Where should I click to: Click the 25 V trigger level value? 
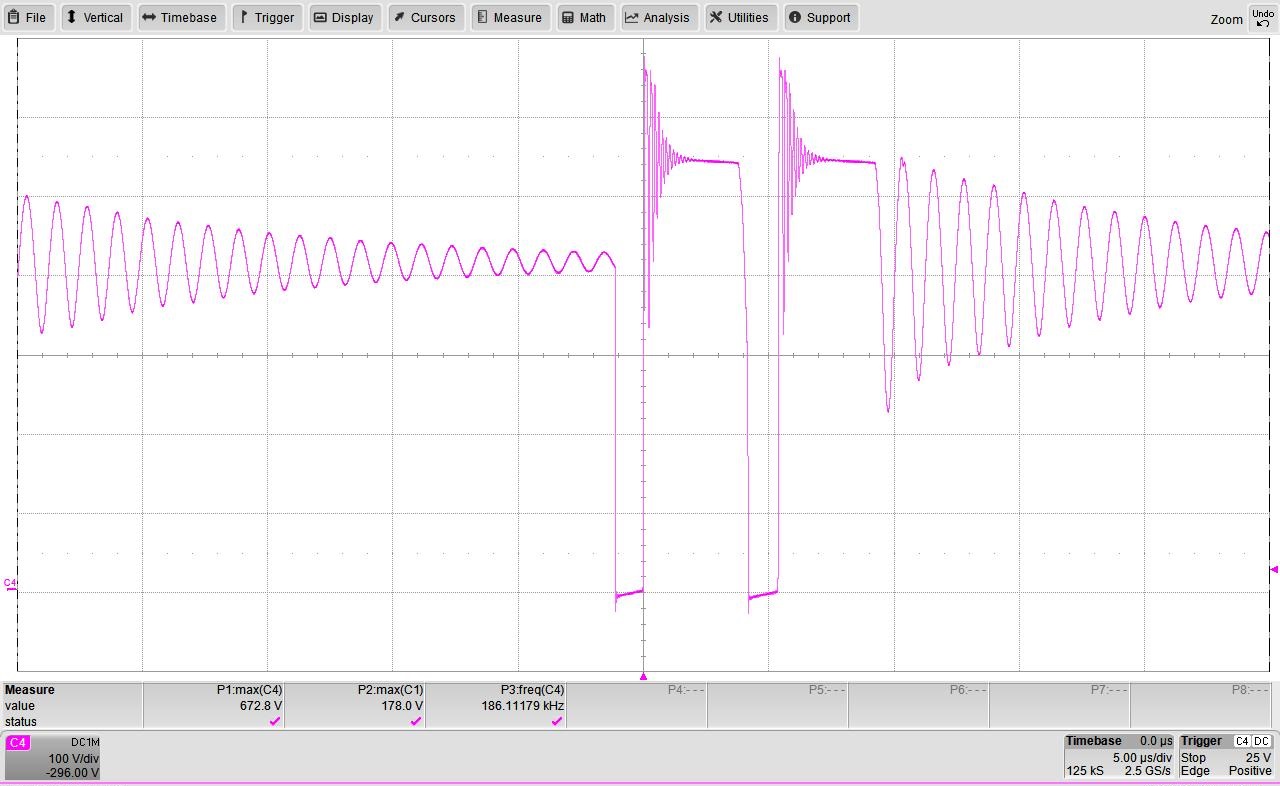1258,758
